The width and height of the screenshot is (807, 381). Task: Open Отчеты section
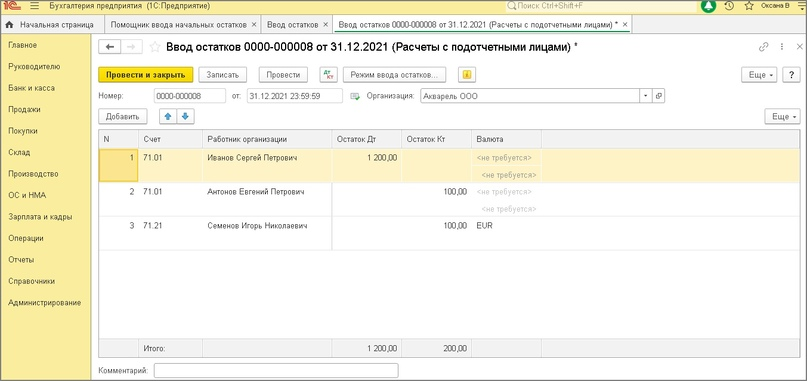click(x=21, y=260)
